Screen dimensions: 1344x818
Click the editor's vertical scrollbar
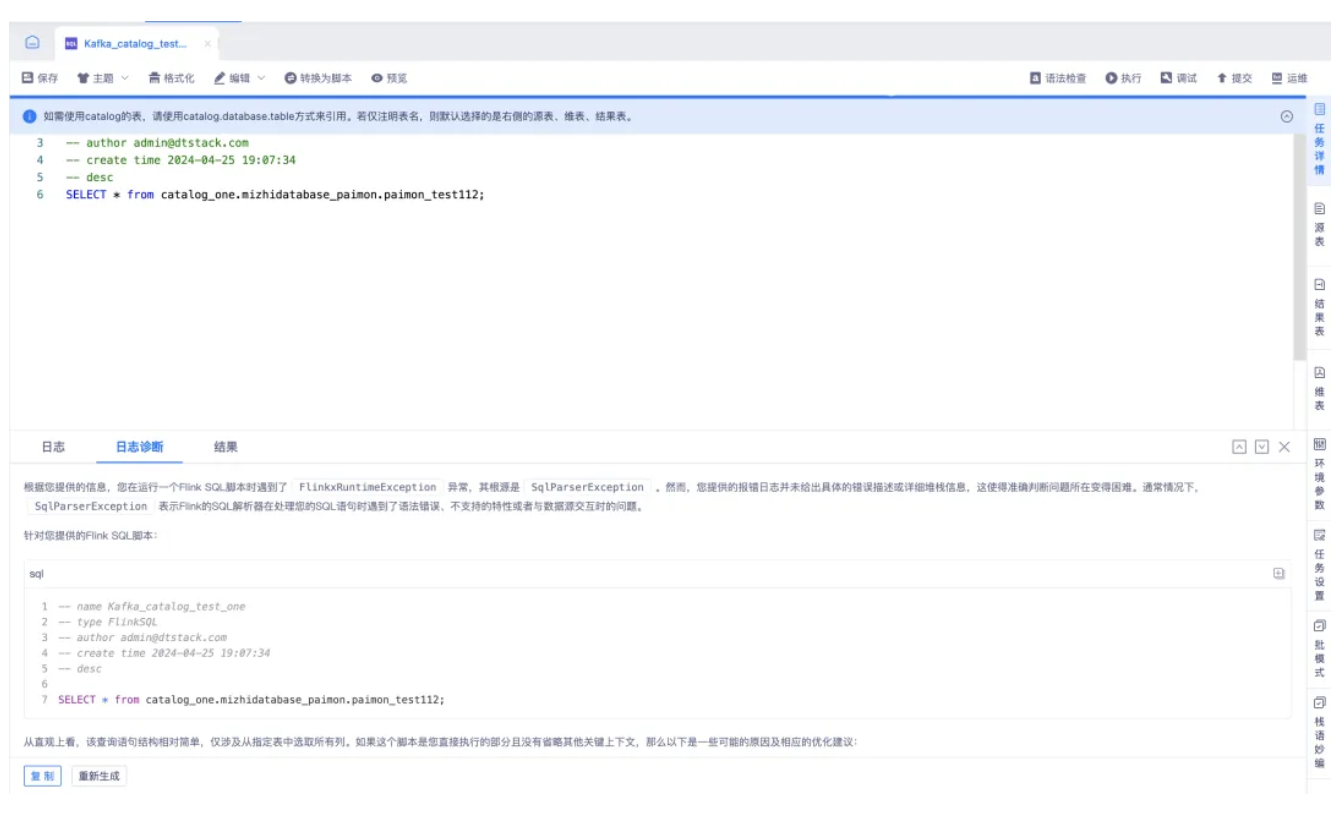(1299, 248)
